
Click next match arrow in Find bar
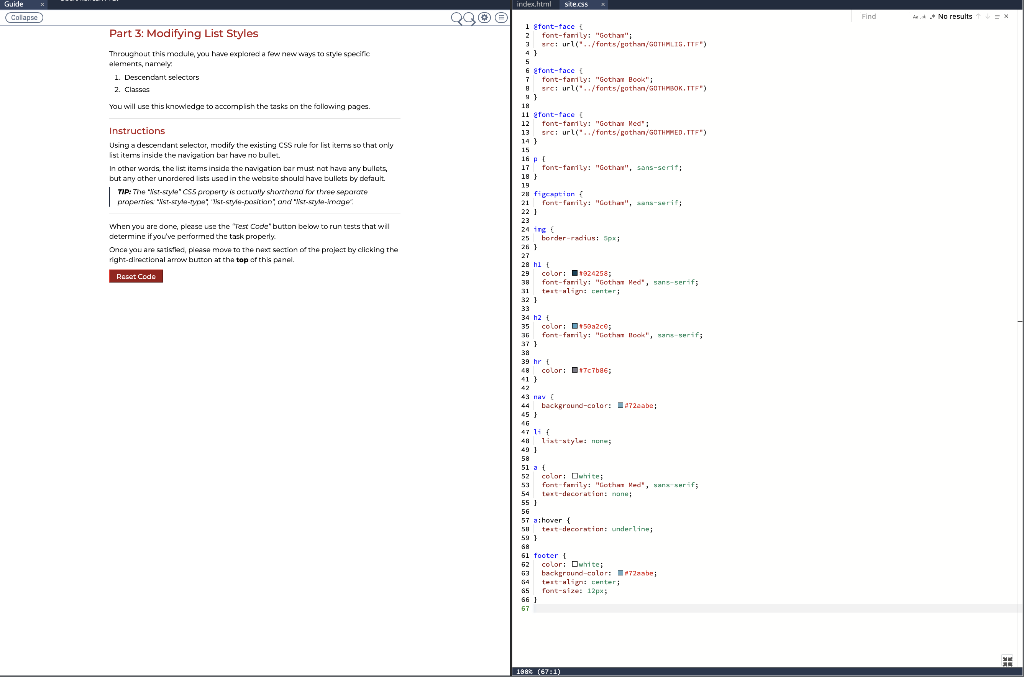[988, 17]
